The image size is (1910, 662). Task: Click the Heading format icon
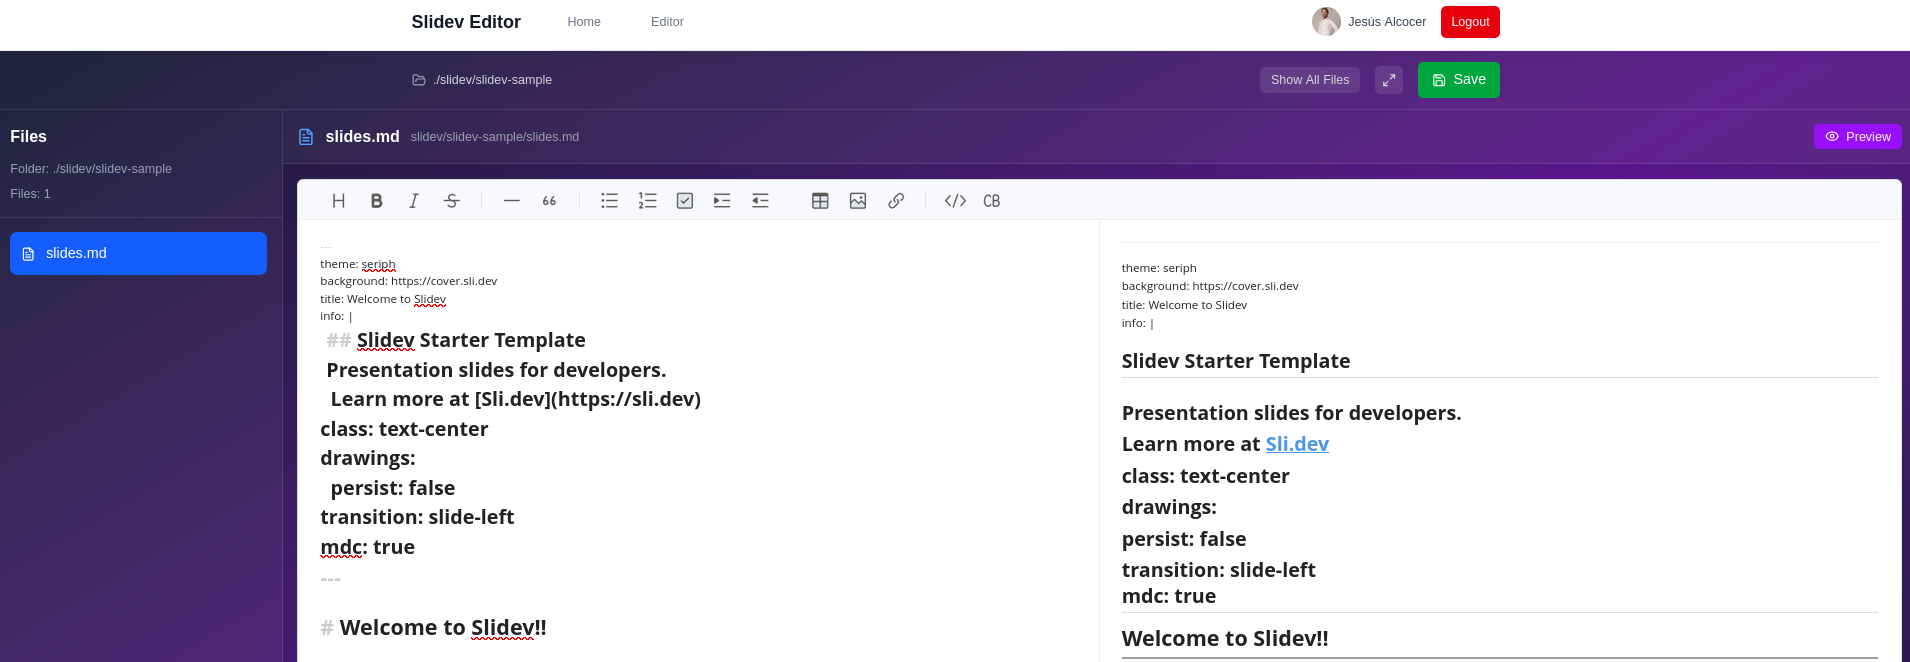(339, 201)
